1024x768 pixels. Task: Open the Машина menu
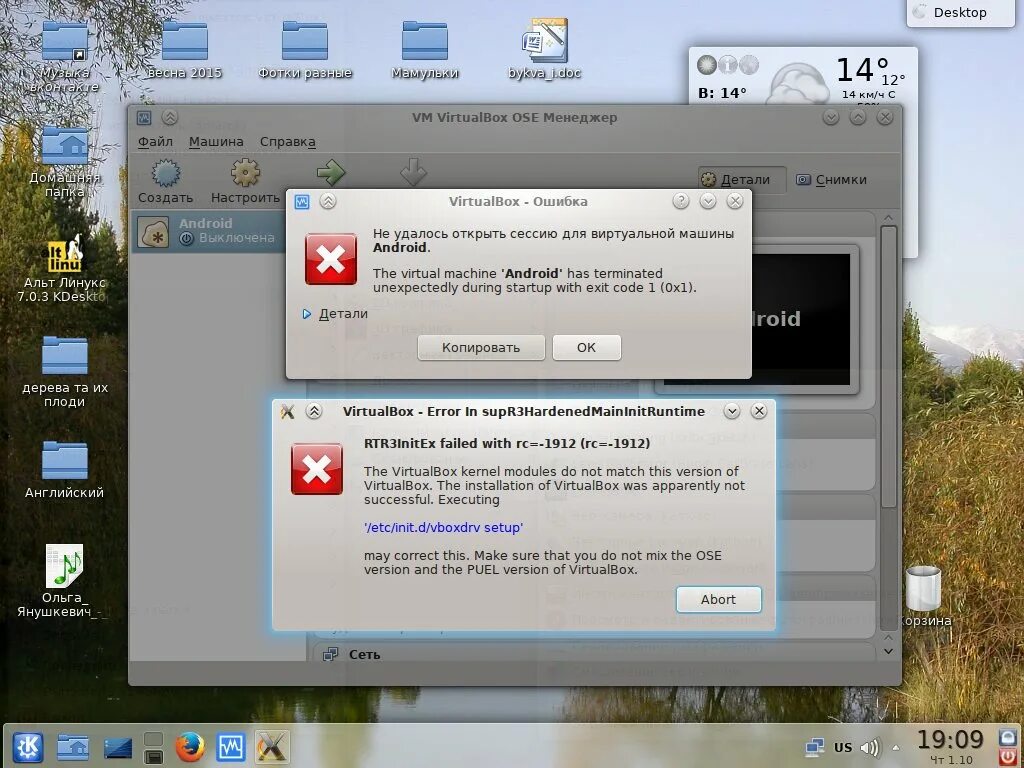click(x=216, y=142)
